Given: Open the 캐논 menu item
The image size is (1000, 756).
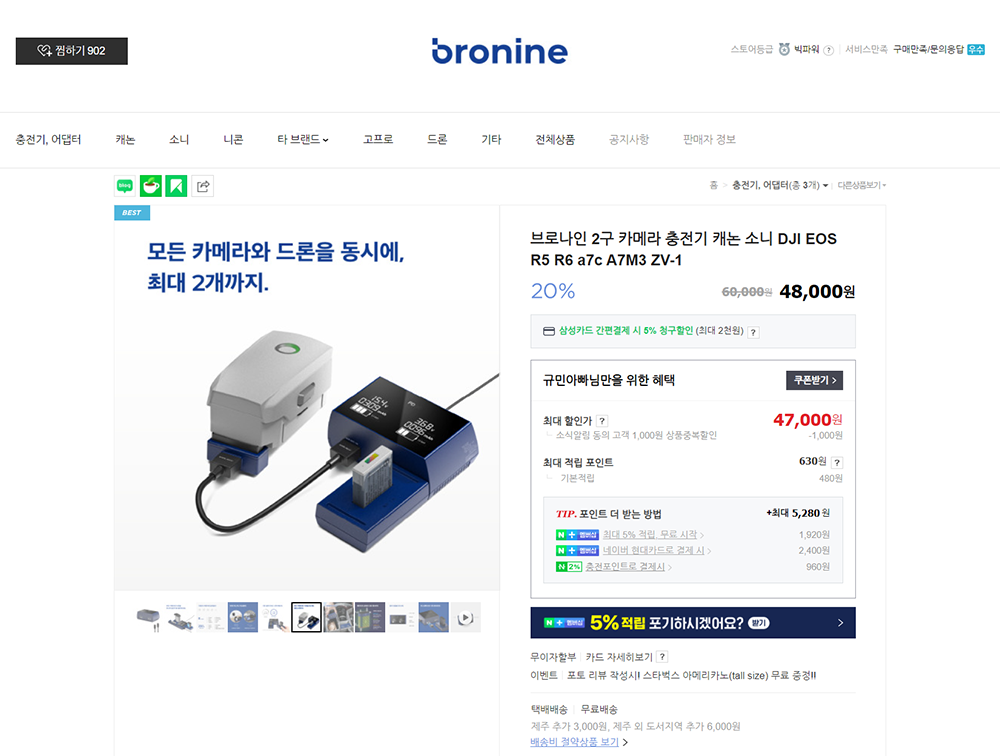Looking at the screenshot, I should pyautogui.click(x=125, y=139).
